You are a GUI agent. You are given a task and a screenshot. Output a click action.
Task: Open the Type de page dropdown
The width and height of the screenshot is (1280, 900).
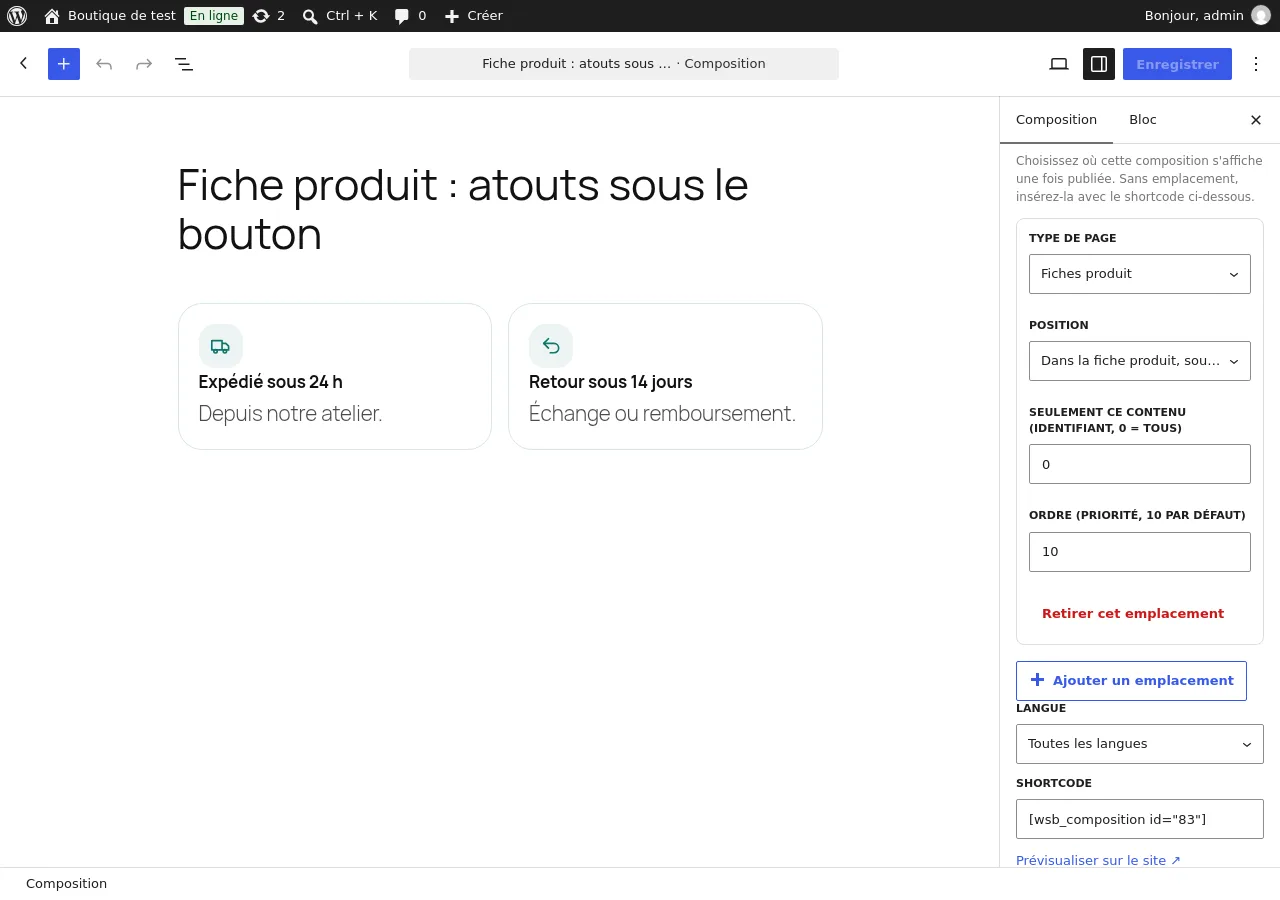[x=1140, y=274]
